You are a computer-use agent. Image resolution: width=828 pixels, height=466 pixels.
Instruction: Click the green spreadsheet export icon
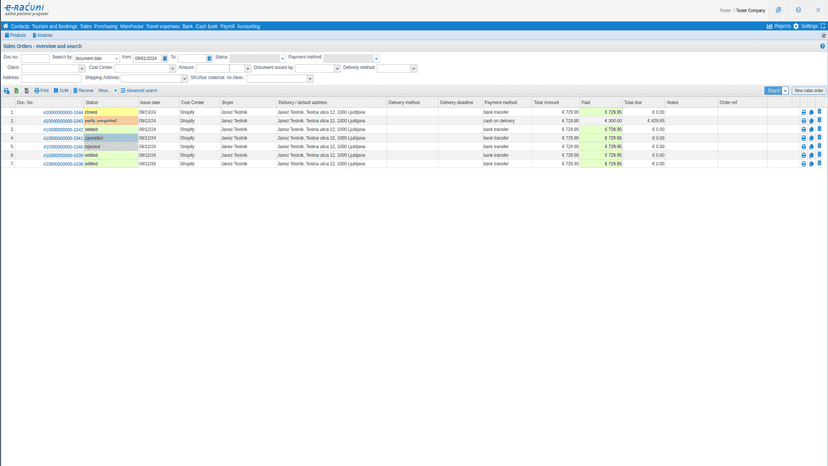coord(16,91)
